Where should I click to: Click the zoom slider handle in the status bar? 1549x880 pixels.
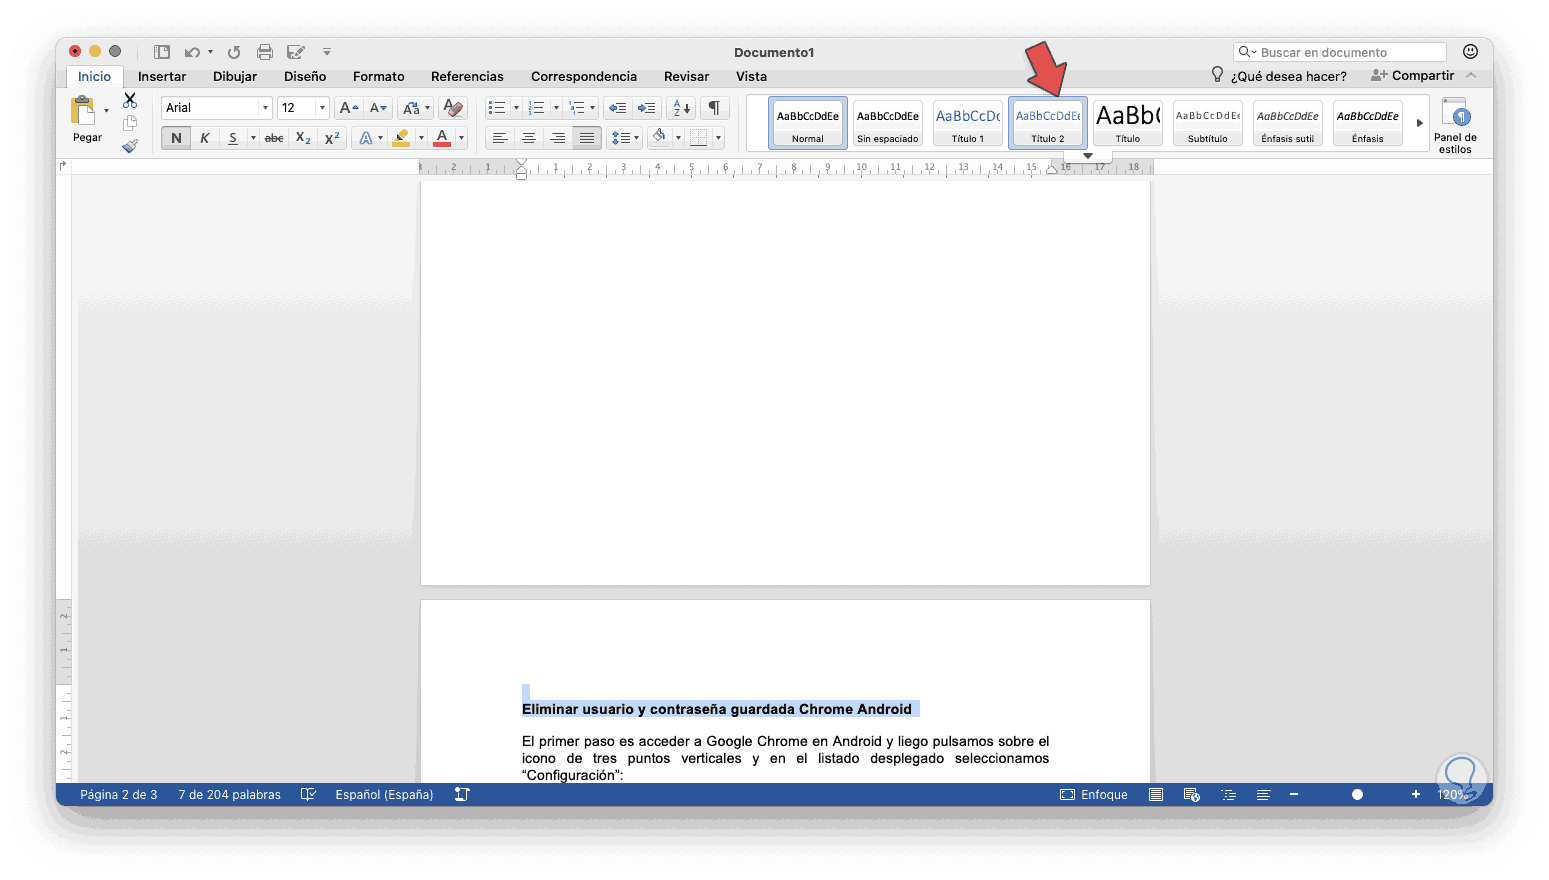(x=1357, y=795)
